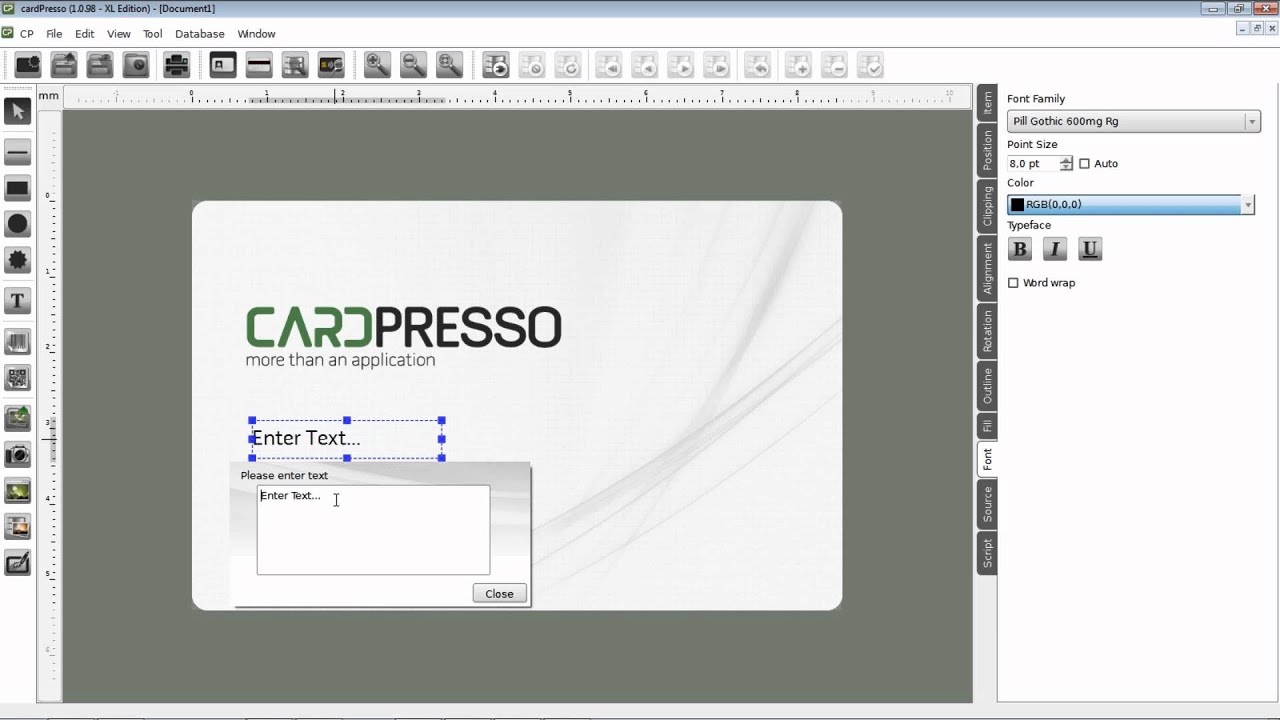1280x720 pixels.
Task: Click the printer icon in toolbar
Action: point(176,66)
